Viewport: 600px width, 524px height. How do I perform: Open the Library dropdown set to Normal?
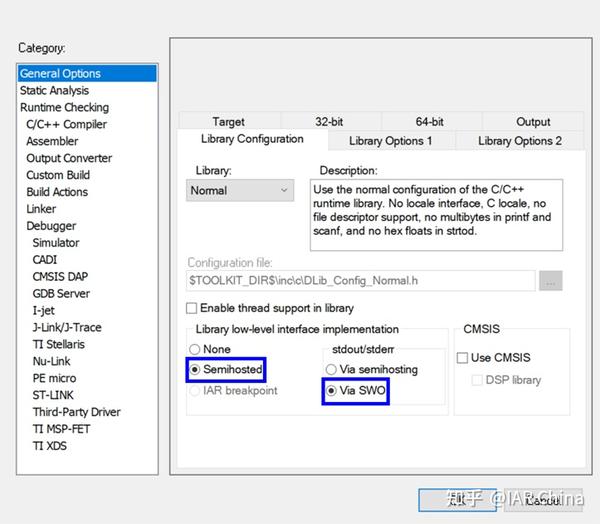pyautogui.click(x=240, y=190)
